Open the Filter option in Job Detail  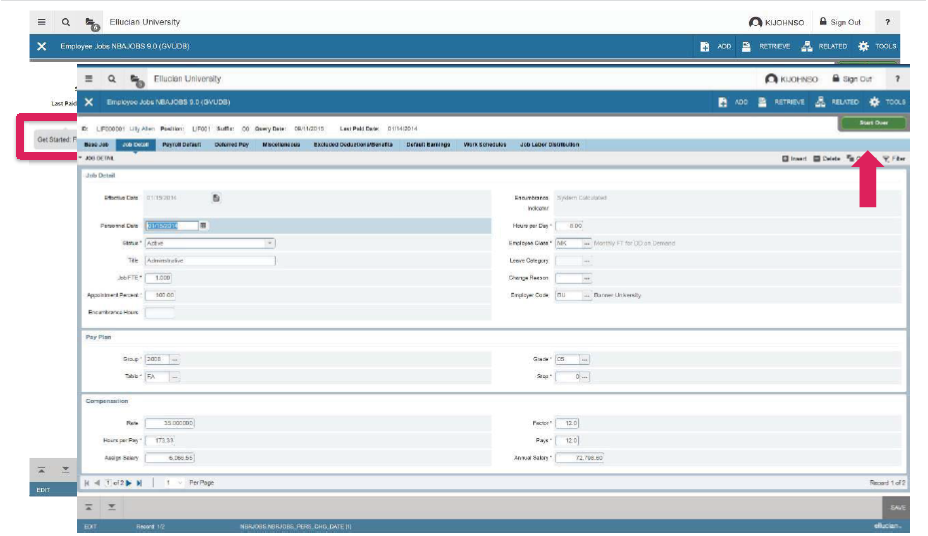(893, 158)
